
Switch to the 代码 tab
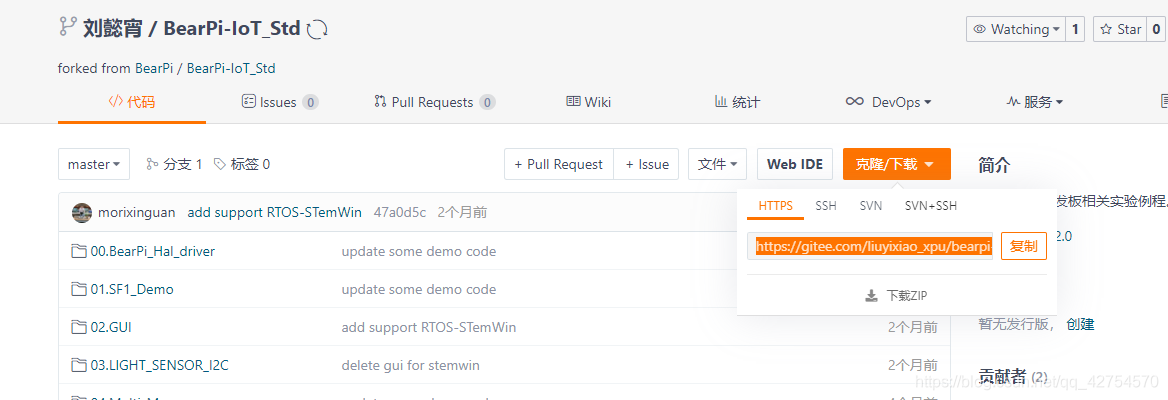tap(132, 102)
